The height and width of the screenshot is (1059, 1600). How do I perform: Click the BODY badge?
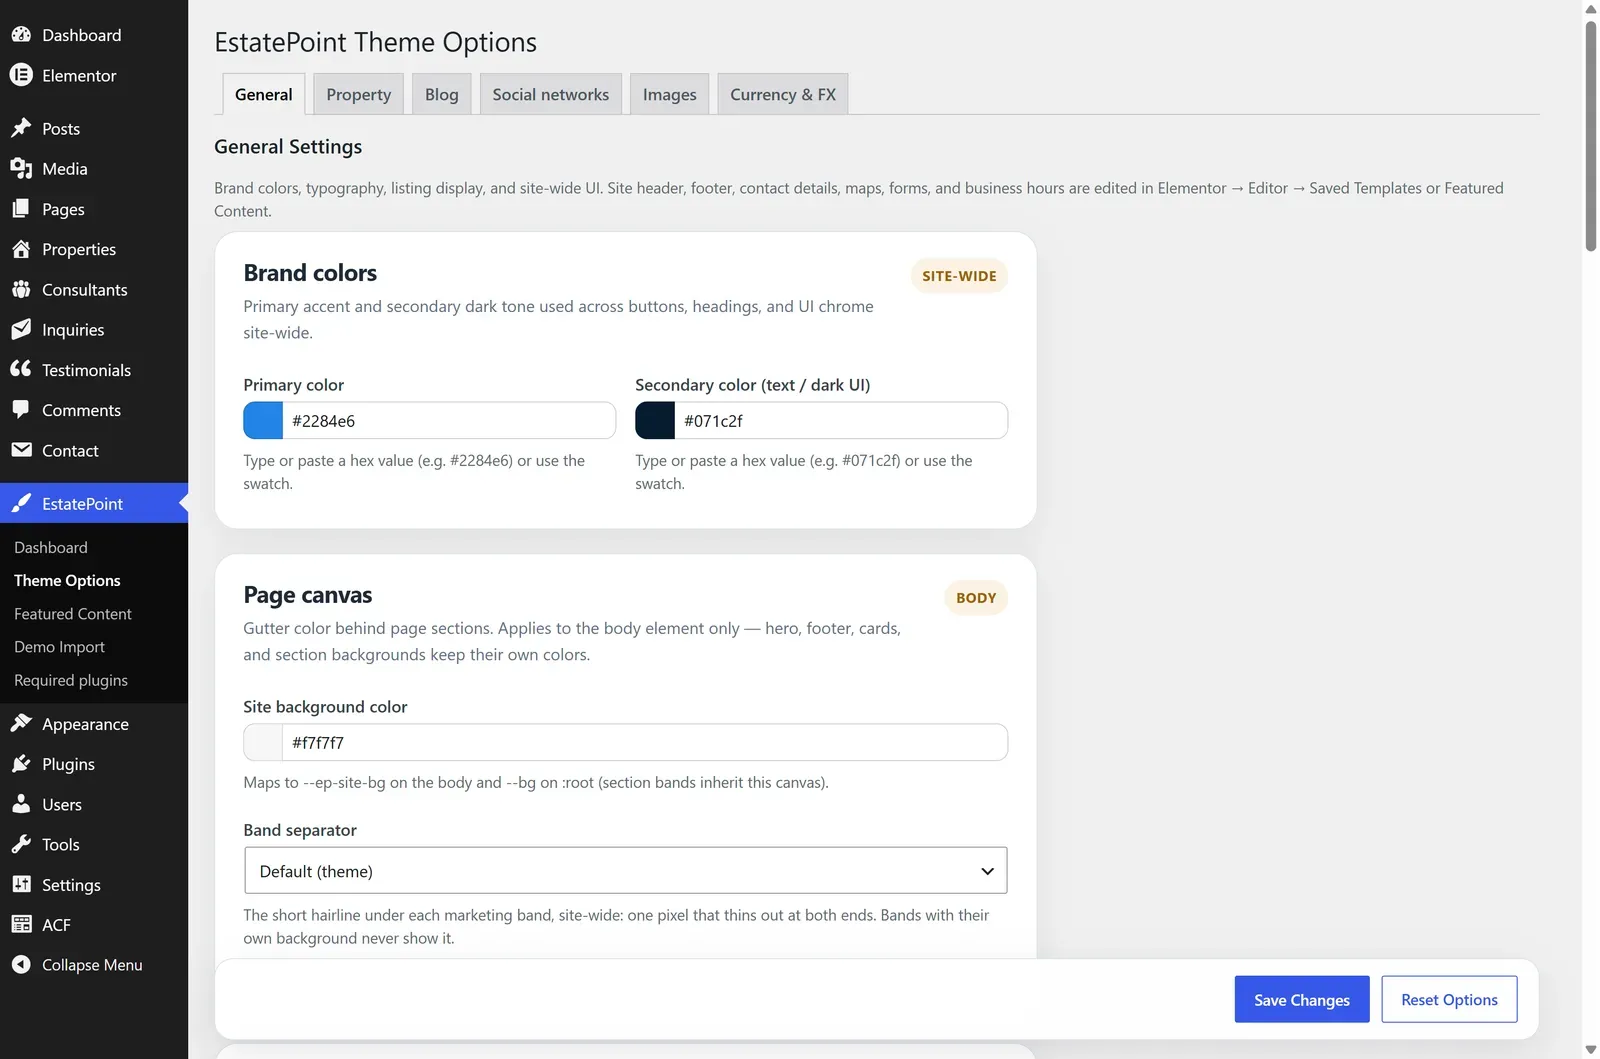(x=975, y=598)
